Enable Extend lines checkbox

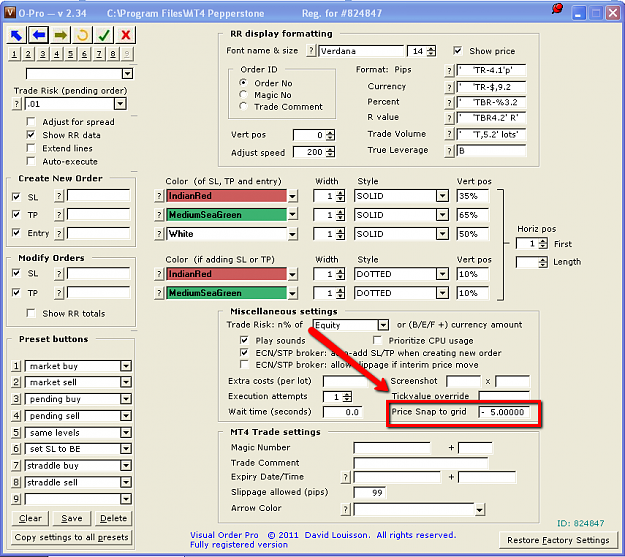pos(31,148)
